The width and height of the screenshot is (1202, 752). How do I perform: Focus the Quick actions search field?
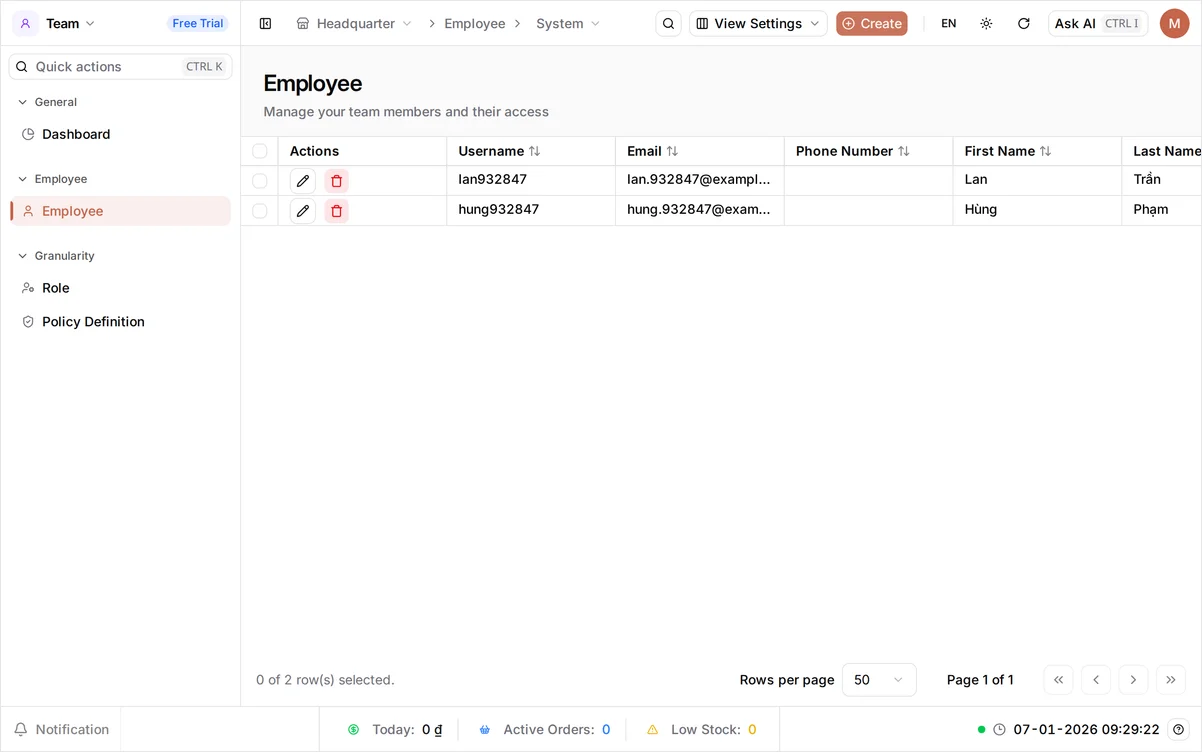click(x=120, y=67)
